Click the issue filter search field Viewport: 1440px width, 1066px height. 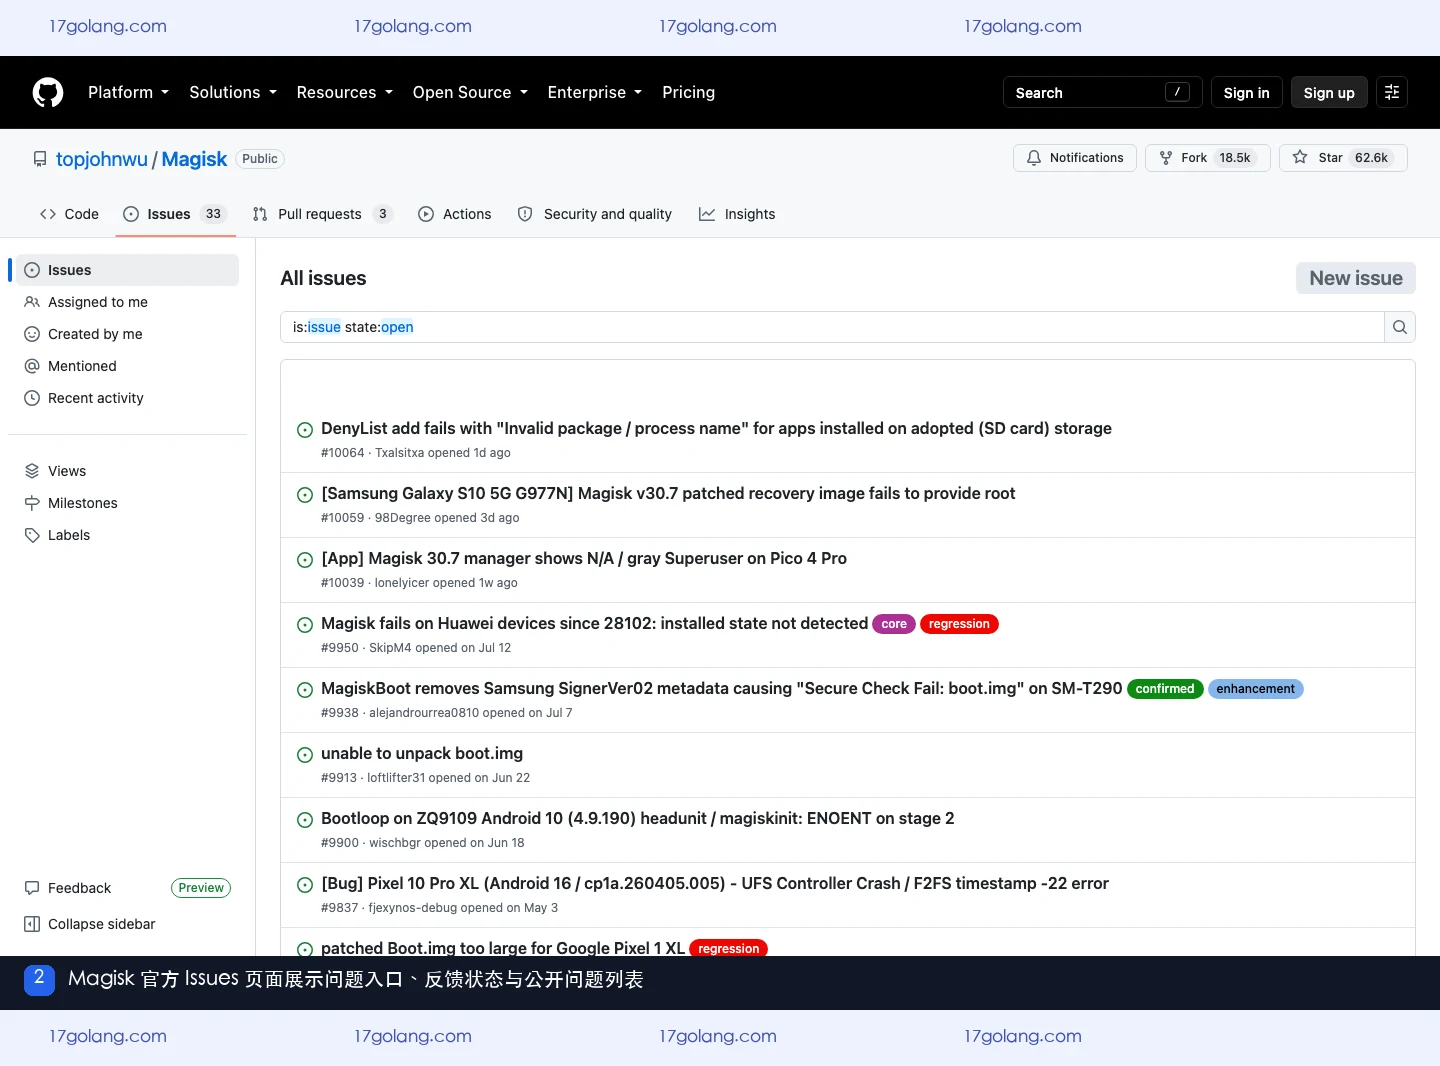832,327
